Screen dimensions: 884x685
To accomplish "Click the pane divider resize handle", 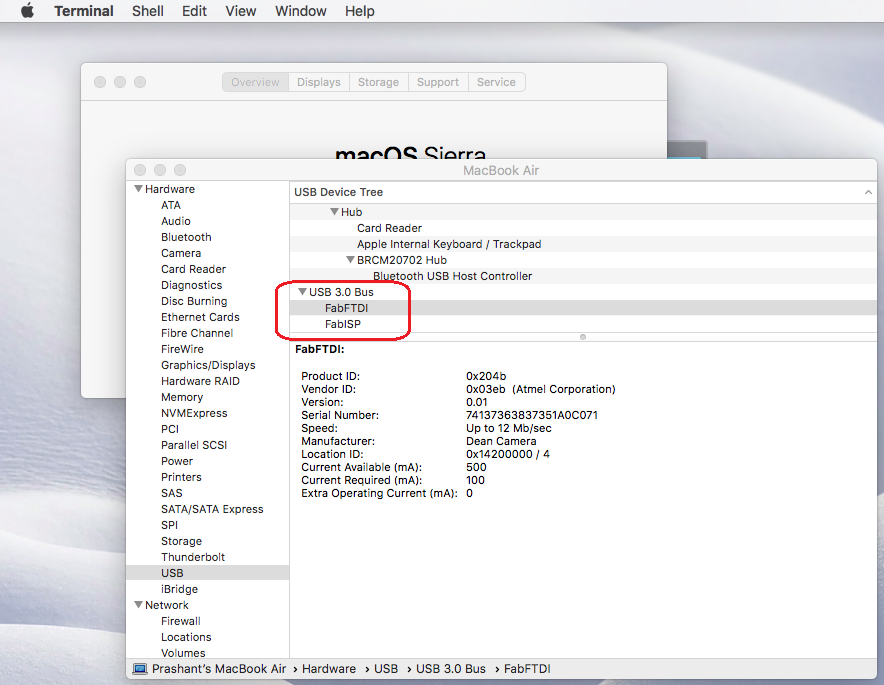I will 583,337.
